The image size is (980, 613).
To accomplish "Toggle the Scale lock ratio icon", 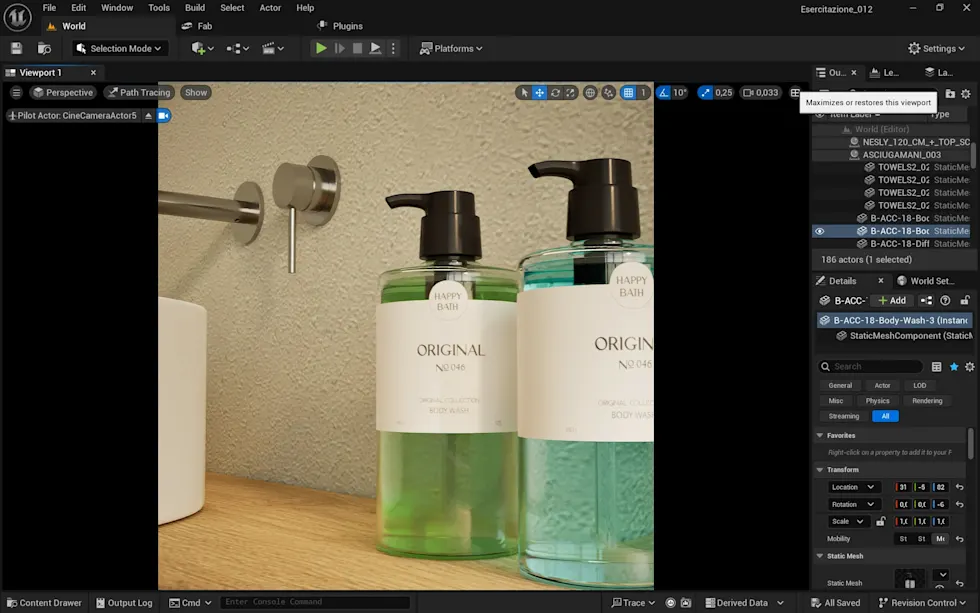I will 881,521.
